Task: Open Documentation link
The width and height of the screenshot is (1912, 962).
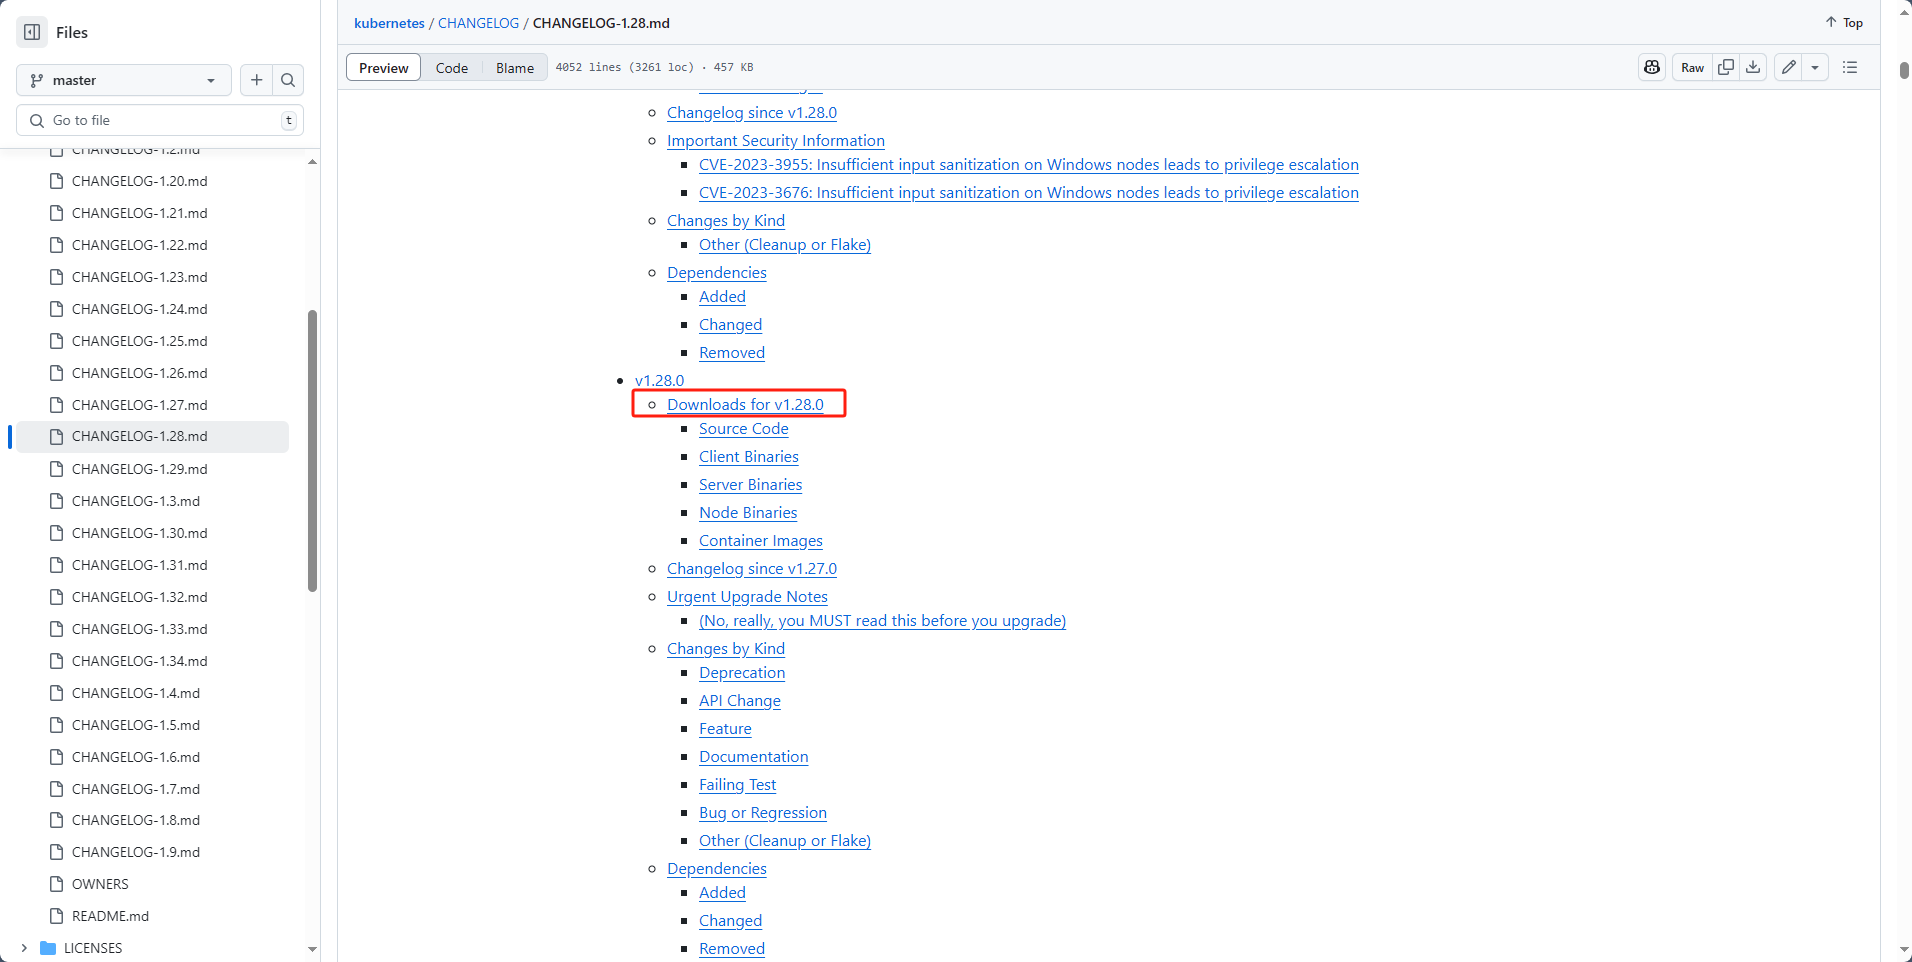Action: coord(754,757)
